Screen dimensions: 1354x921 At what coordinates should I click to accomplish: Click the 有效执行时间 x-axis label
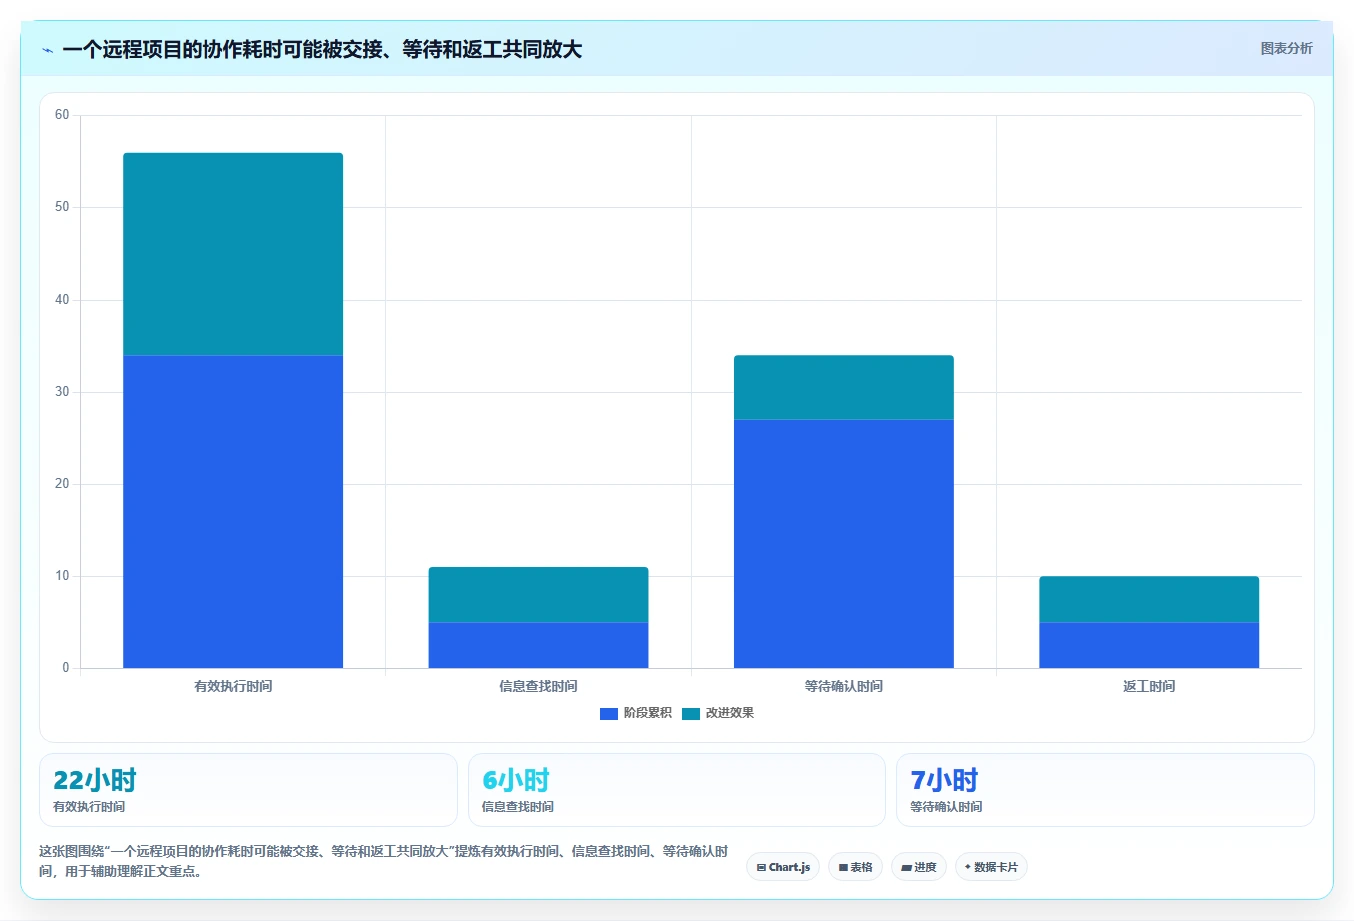233,686
